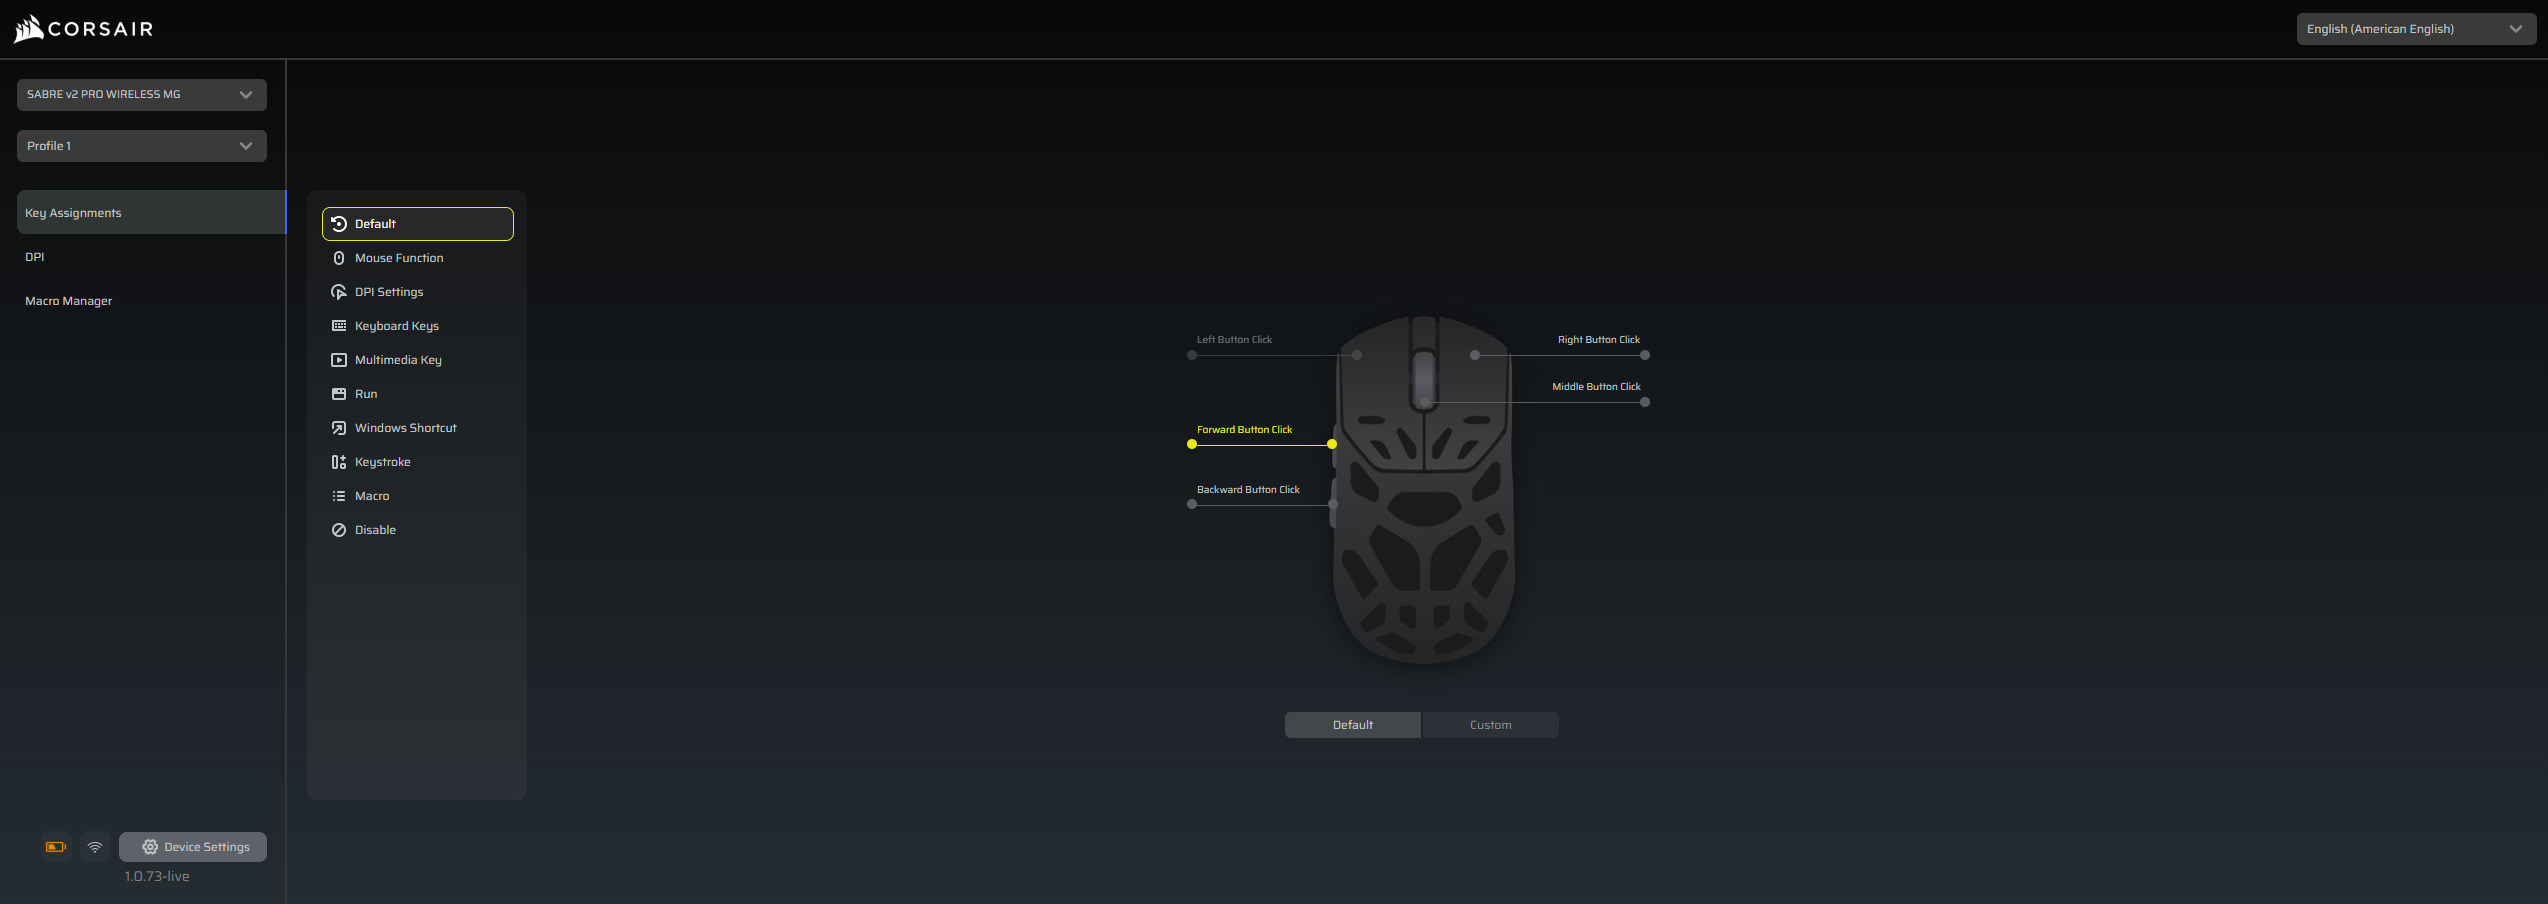This screenshot has width=2548, height=904.
Task: Click the Multimedia Key play icon
Action: click(339, 360)
